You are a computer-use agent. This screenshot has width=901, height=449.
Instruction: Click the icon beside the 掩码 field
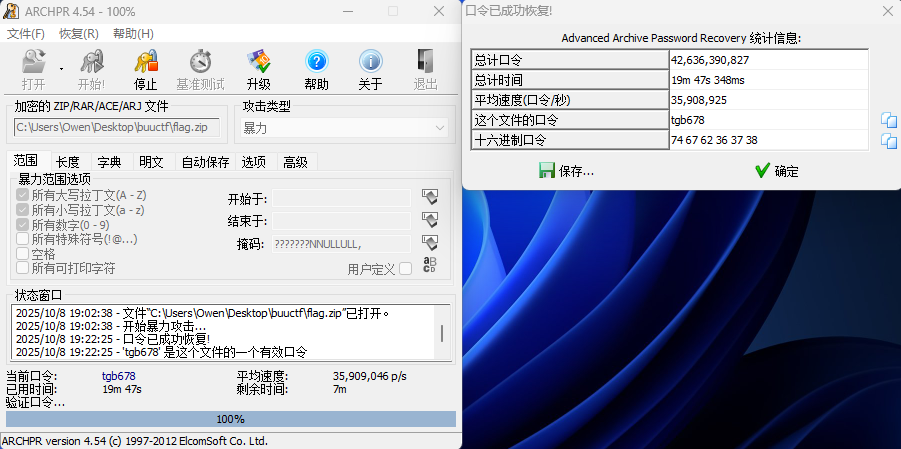tap(430, 242)
